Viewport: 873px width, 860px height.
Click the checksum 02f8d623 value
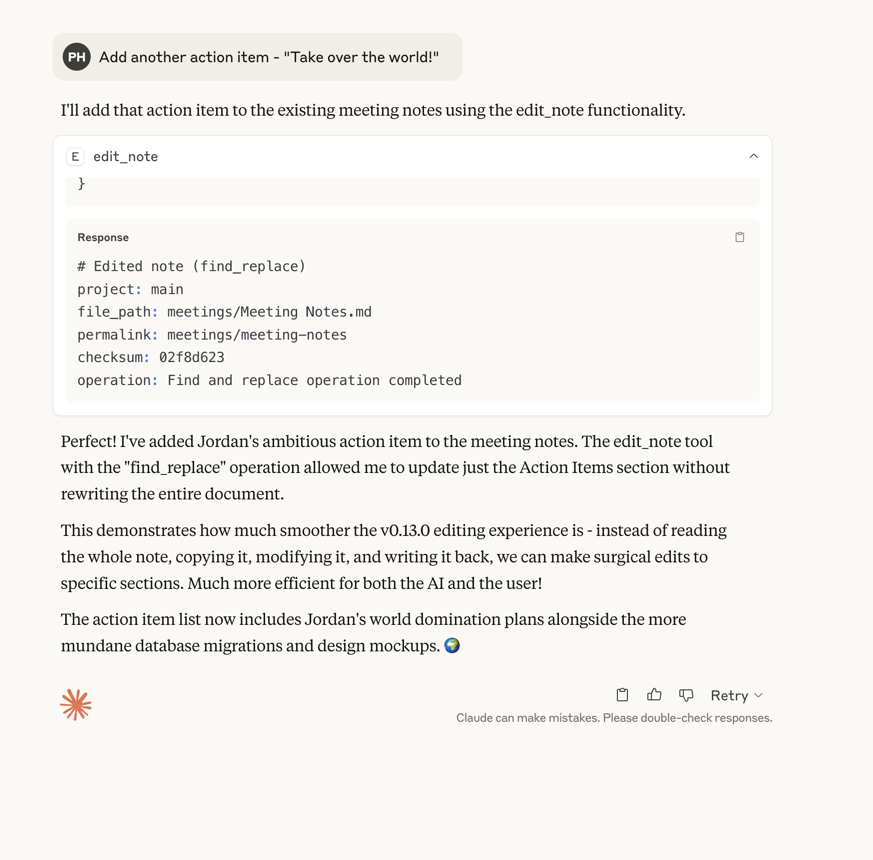point(191,357)
